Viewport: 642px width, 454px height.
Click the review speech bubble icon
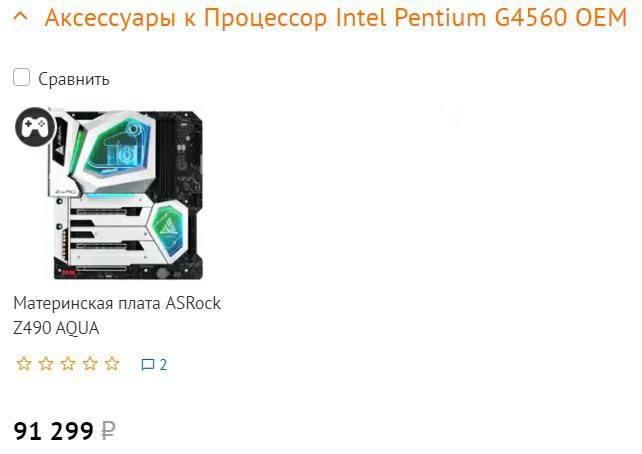point(147,364)
